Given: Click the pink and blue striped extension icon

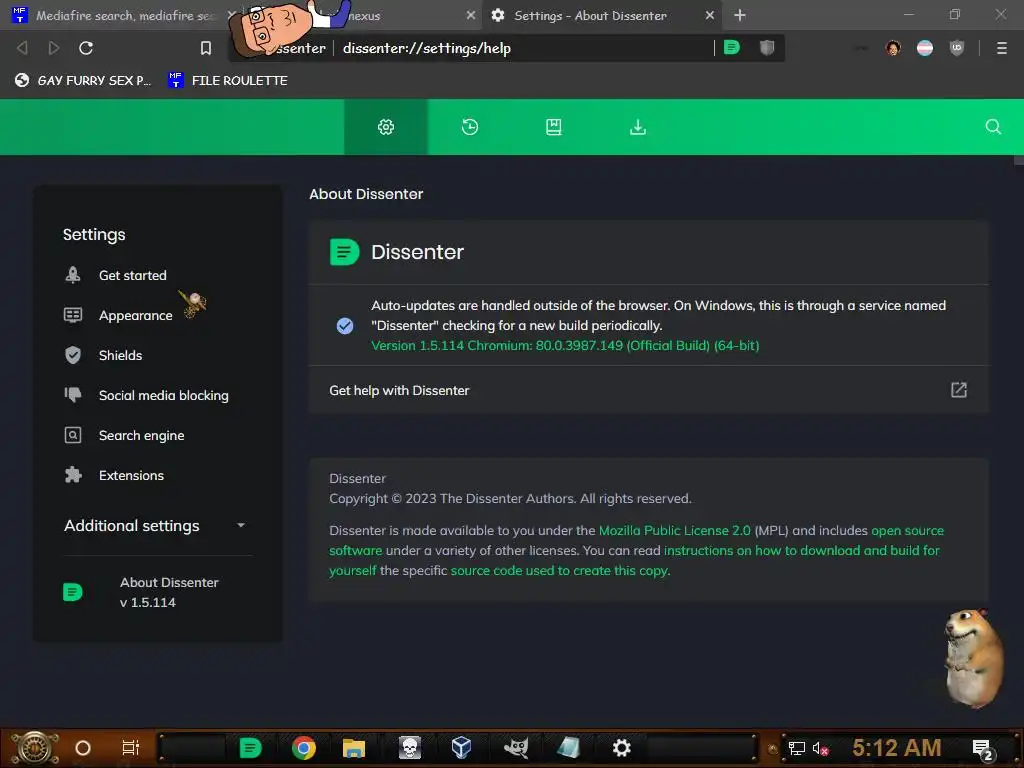Looking at the screenshot, I should 925,48.
